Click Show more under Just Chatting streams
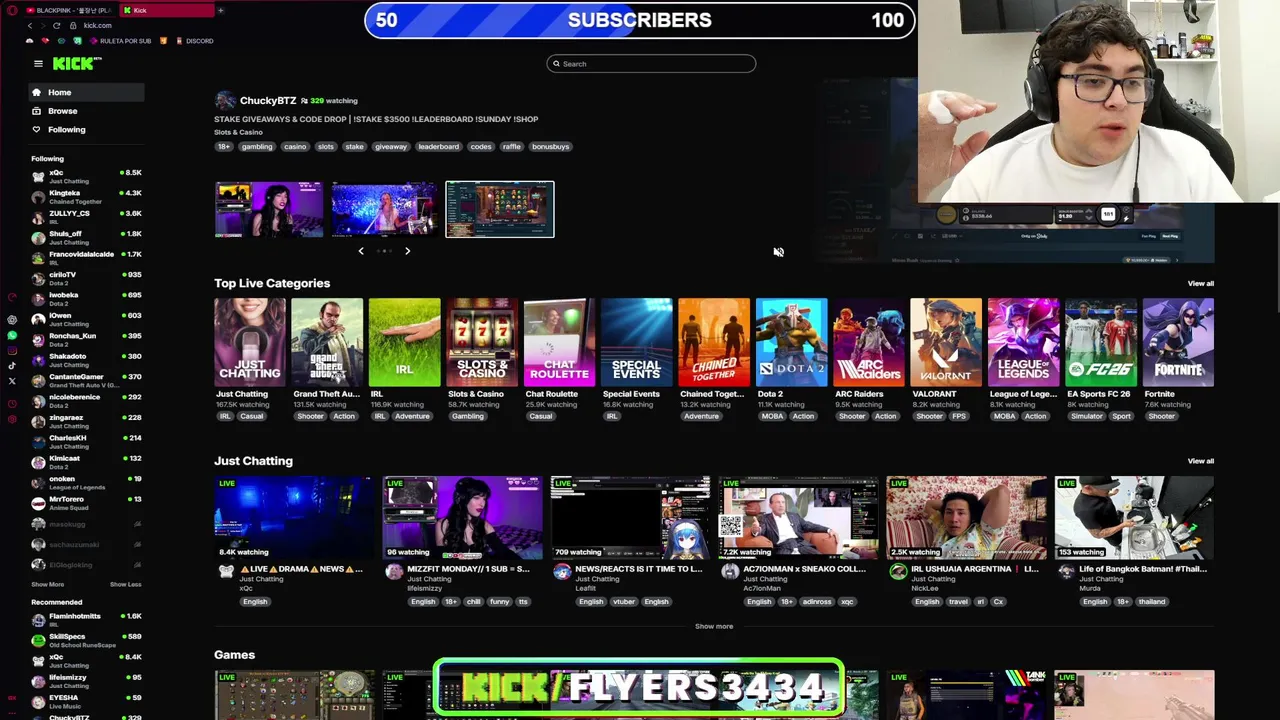 click(714, 626)
